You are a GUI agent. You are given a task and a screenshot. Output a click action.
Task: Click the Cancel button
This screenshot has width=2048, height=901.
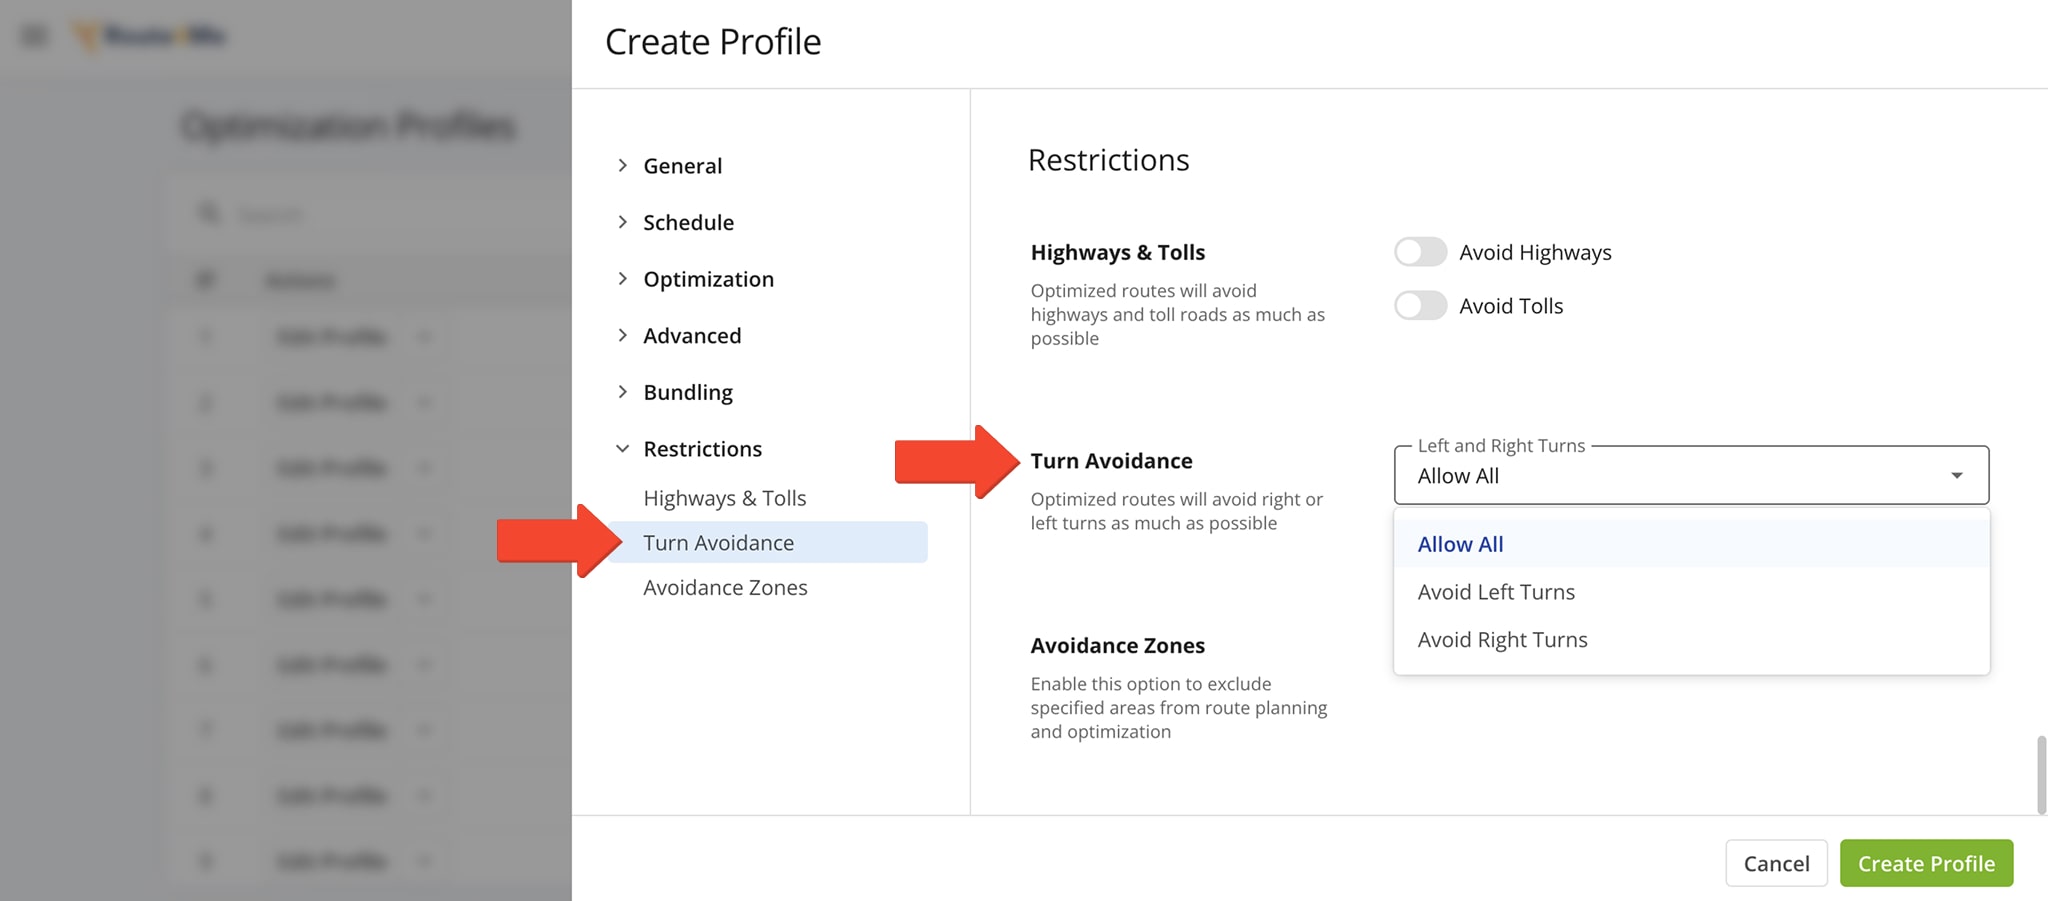1776,863
